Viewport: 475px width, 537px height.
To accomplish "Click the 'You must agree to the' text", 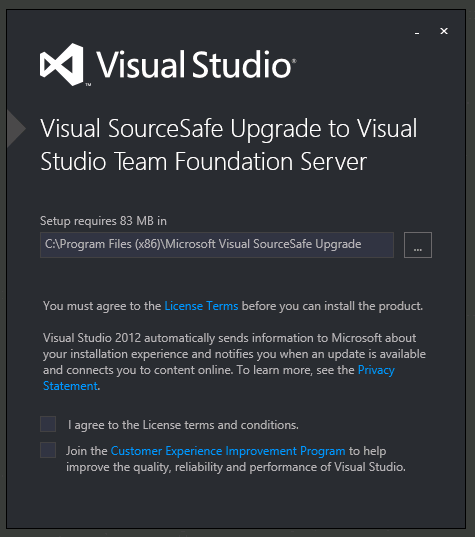I will (x=102, y=306).
